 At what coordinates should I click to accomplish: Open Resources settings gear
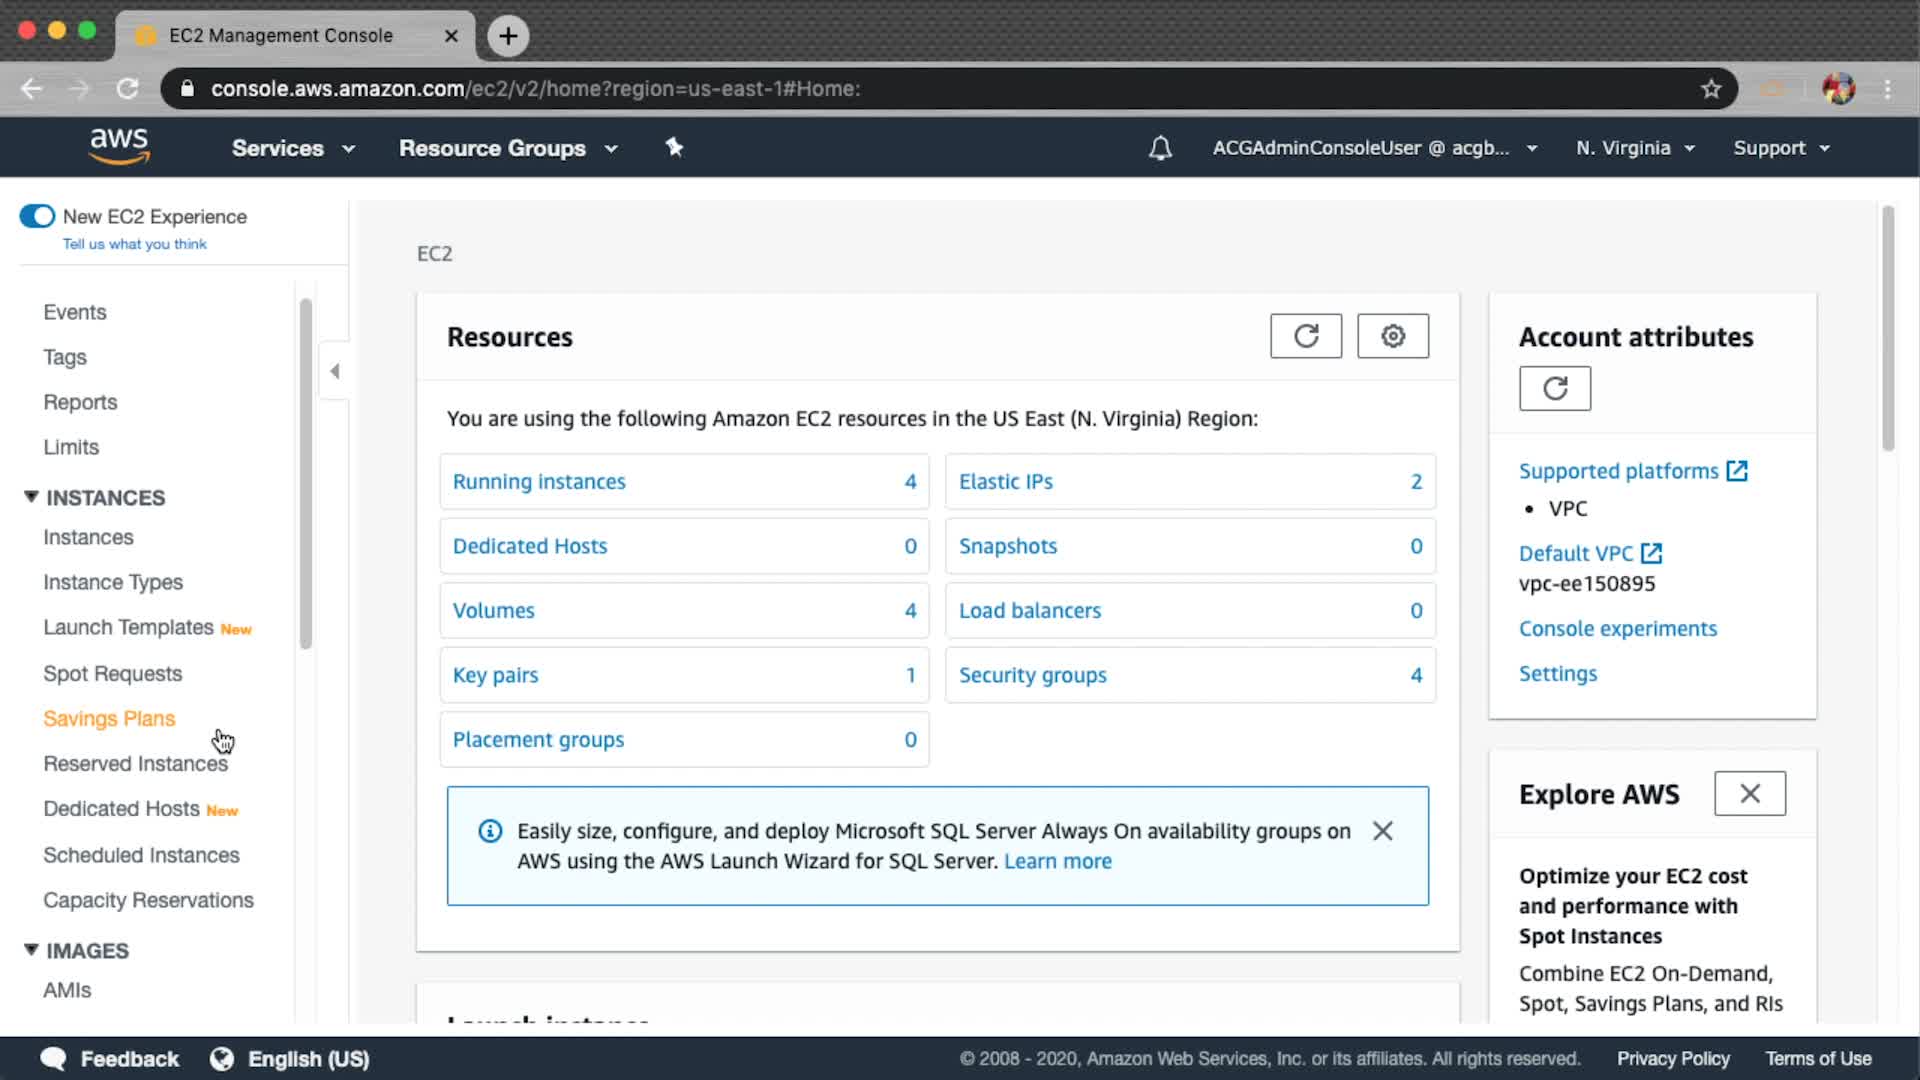point(1392,336)
